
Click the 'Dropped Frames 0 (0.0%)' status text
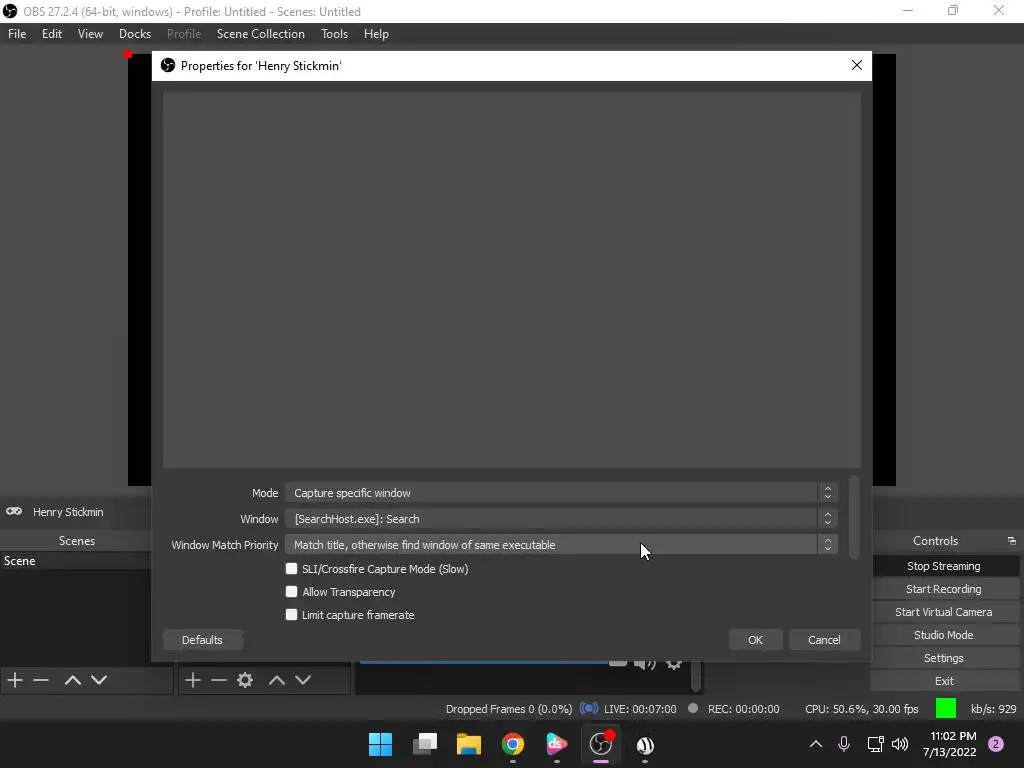(x=509, y=709)
